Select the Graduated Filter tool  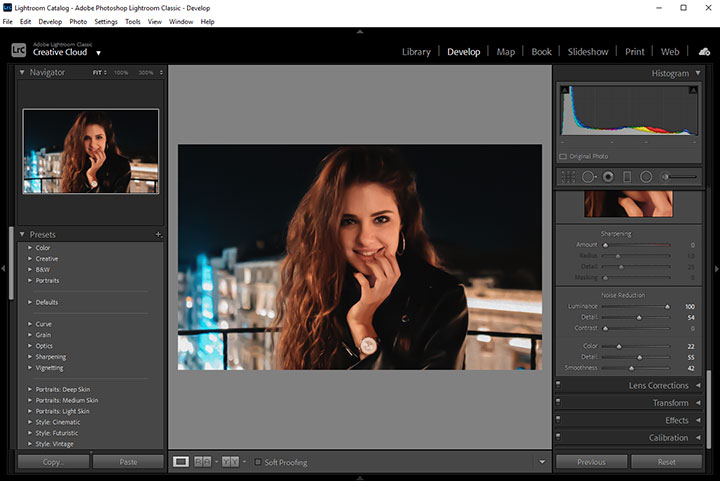(x=627, y=177)
